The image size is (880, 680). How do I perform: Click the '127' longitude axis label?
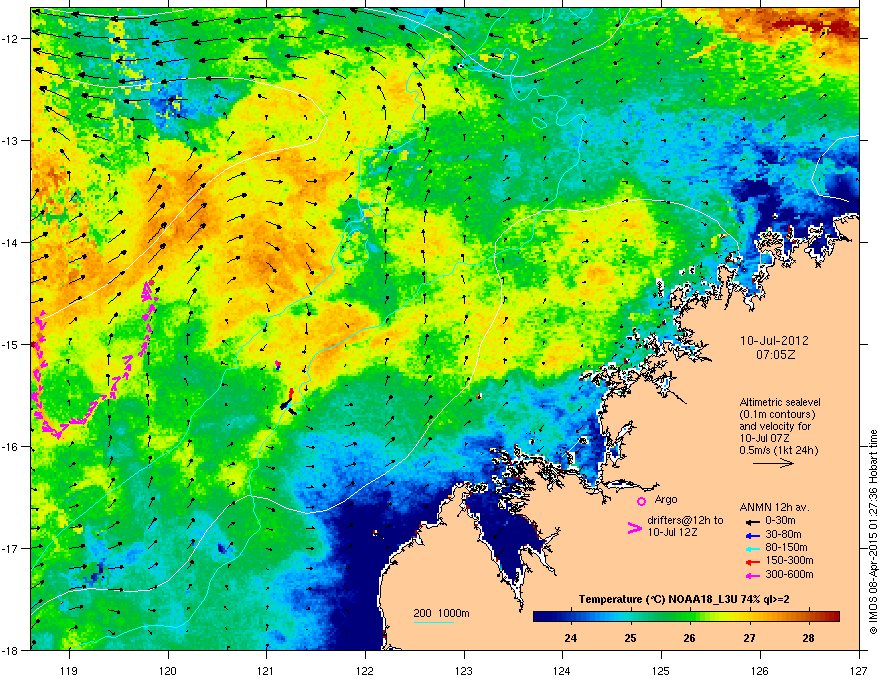point(859,671)
